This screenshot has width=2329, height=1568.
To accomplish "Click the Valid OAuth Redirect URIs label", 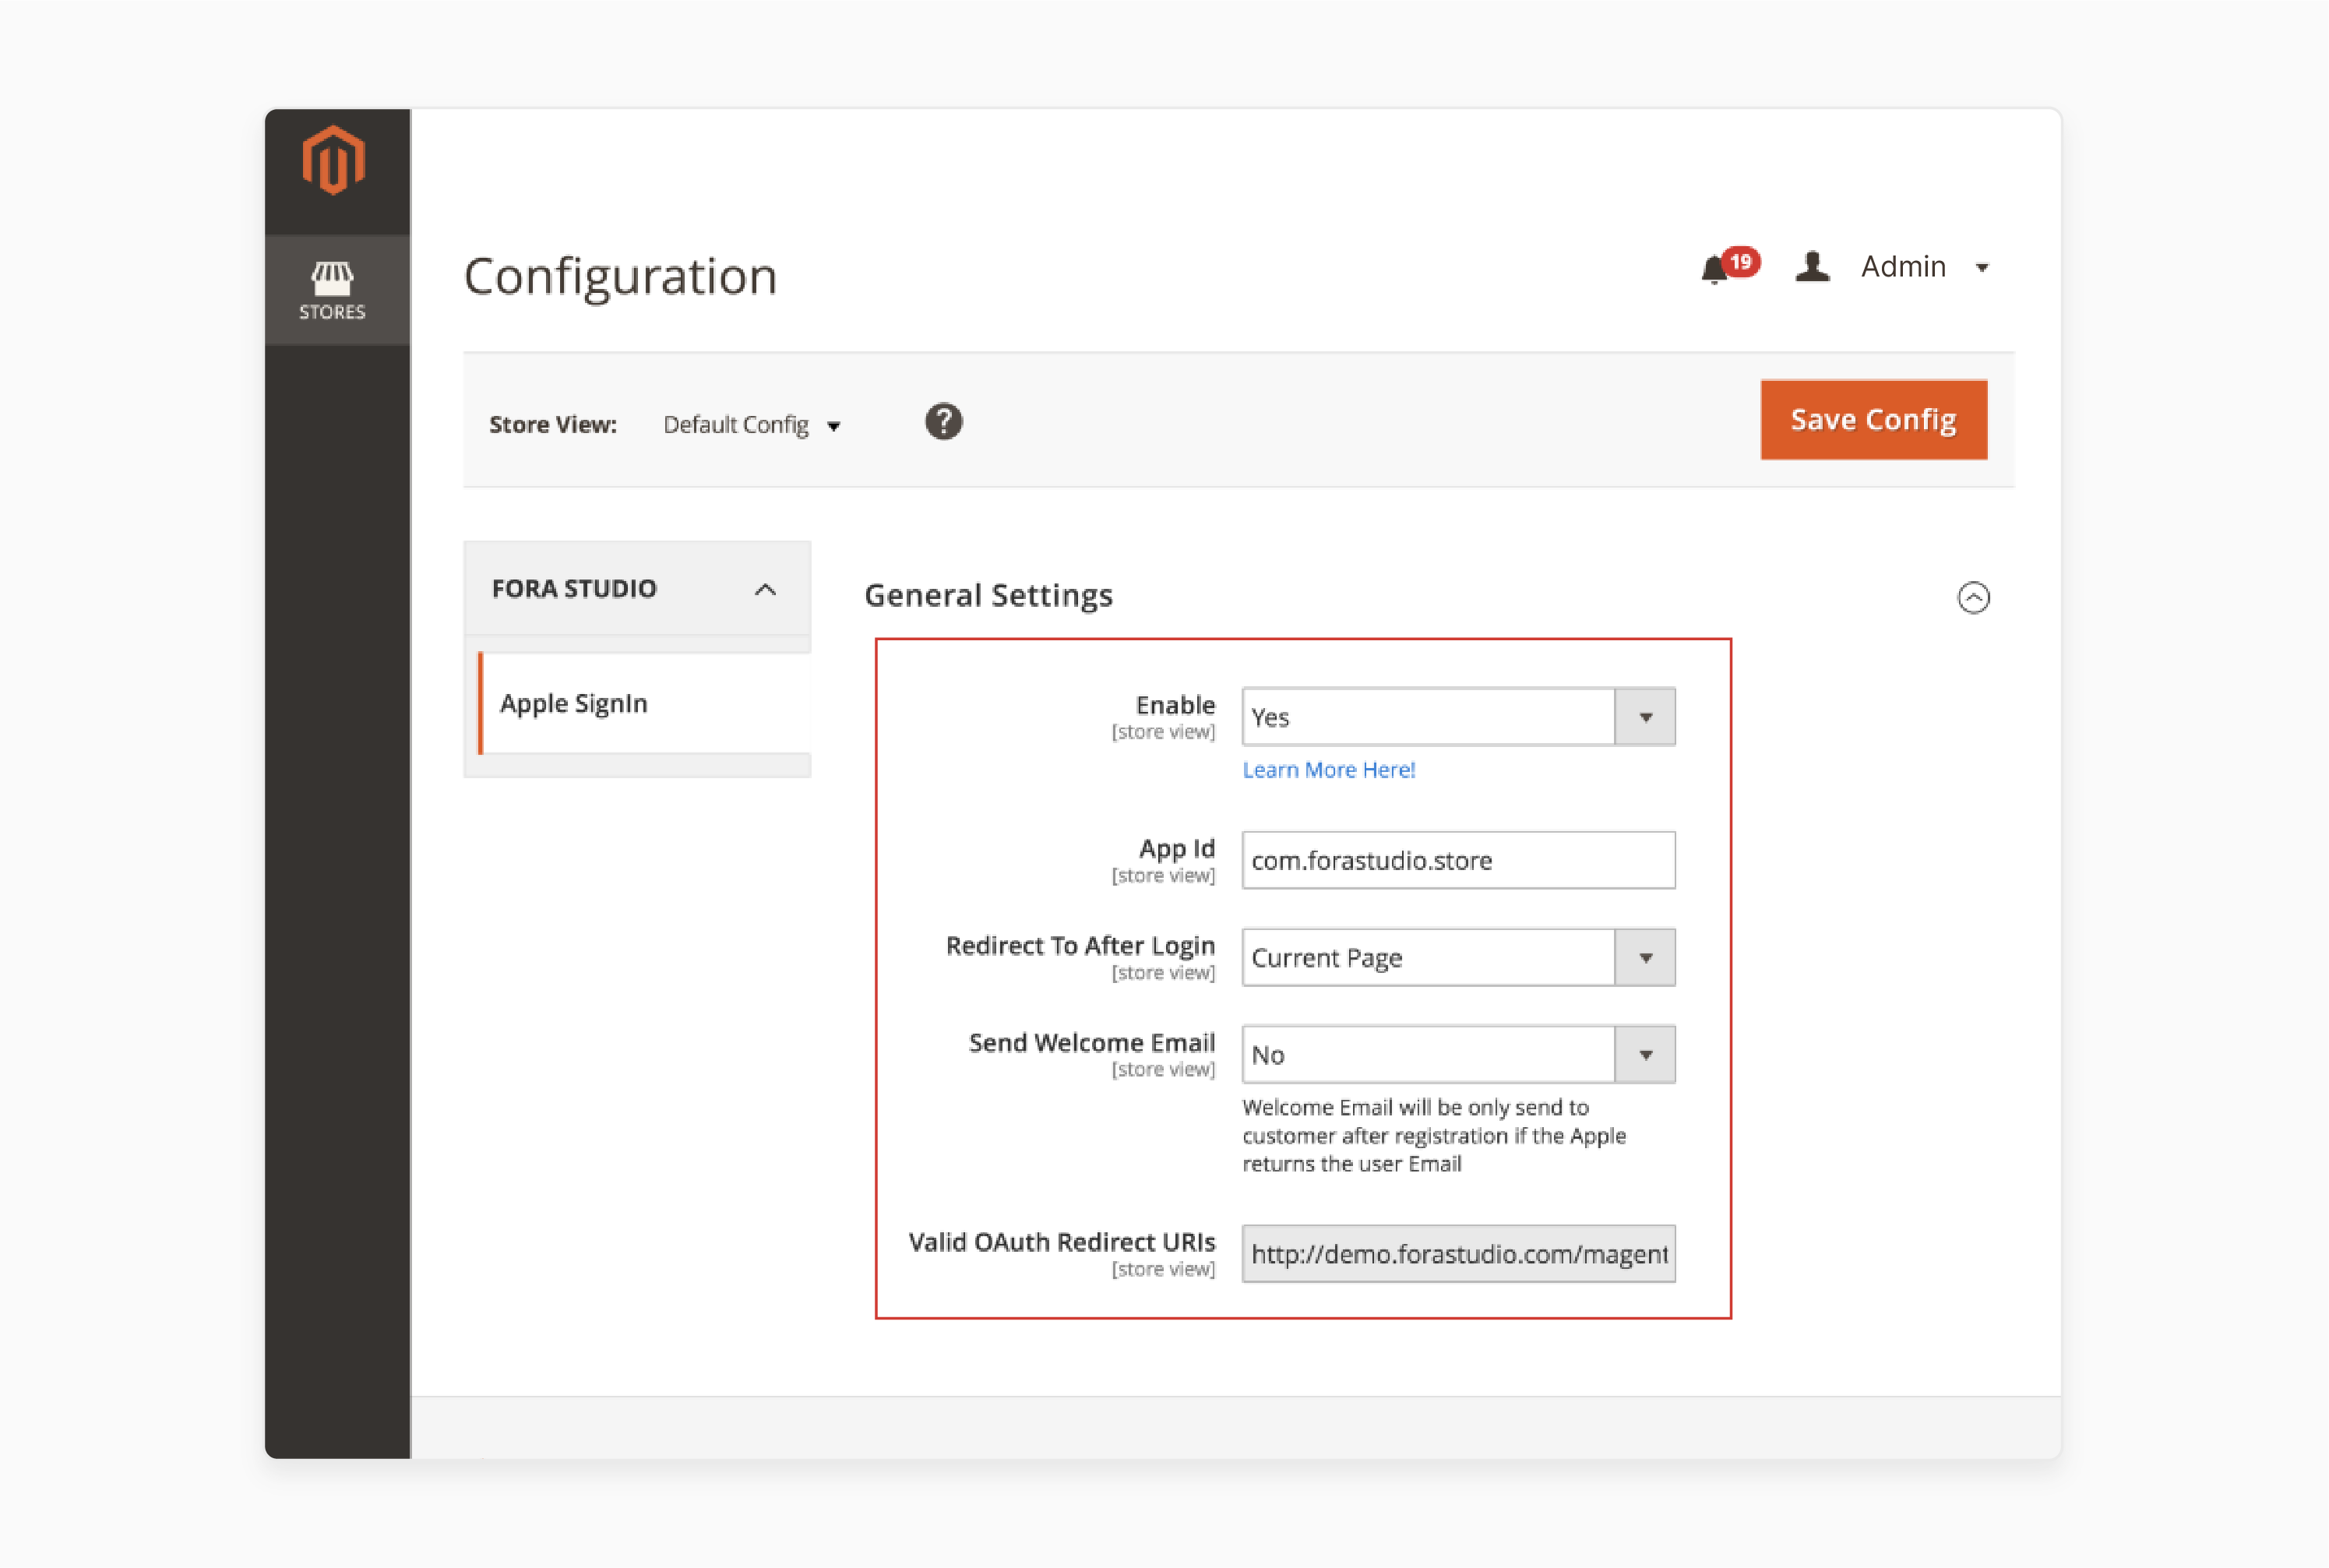I will [x=1062, y=1242].
